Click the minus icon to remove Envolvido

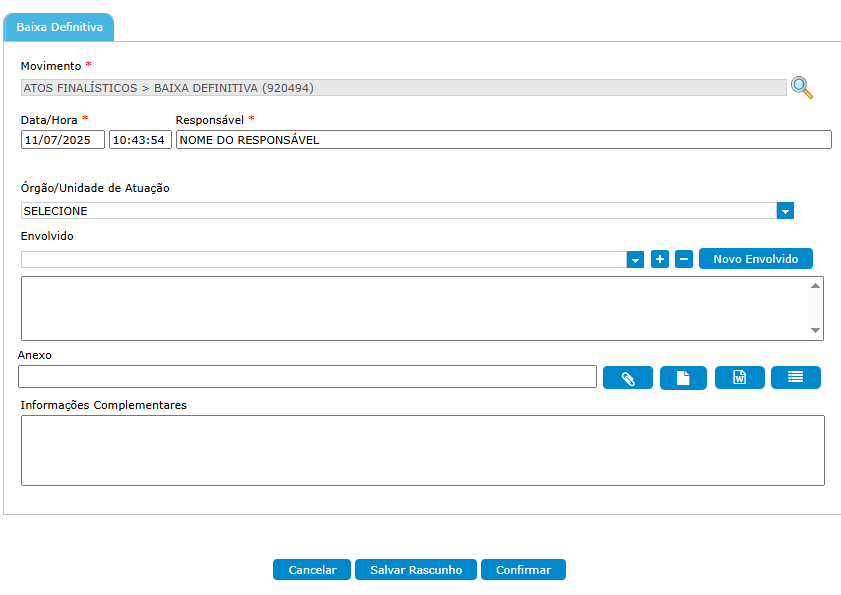pyautogui.click(x=684, y=259)
